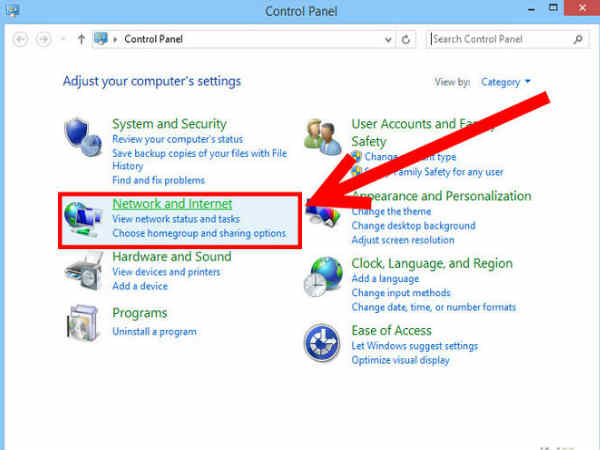This screenshot has height=450, width=600.
Task: Open Network and Internet category
Action: (x=172, y=204)
